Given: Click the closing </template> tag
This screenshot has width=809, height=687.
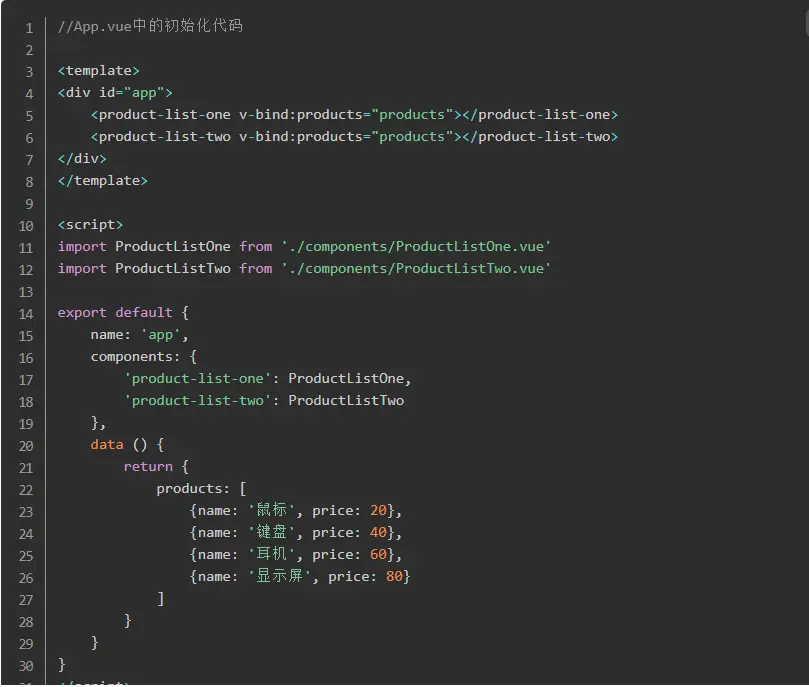Looking at the screenshot, I should 103,181.
